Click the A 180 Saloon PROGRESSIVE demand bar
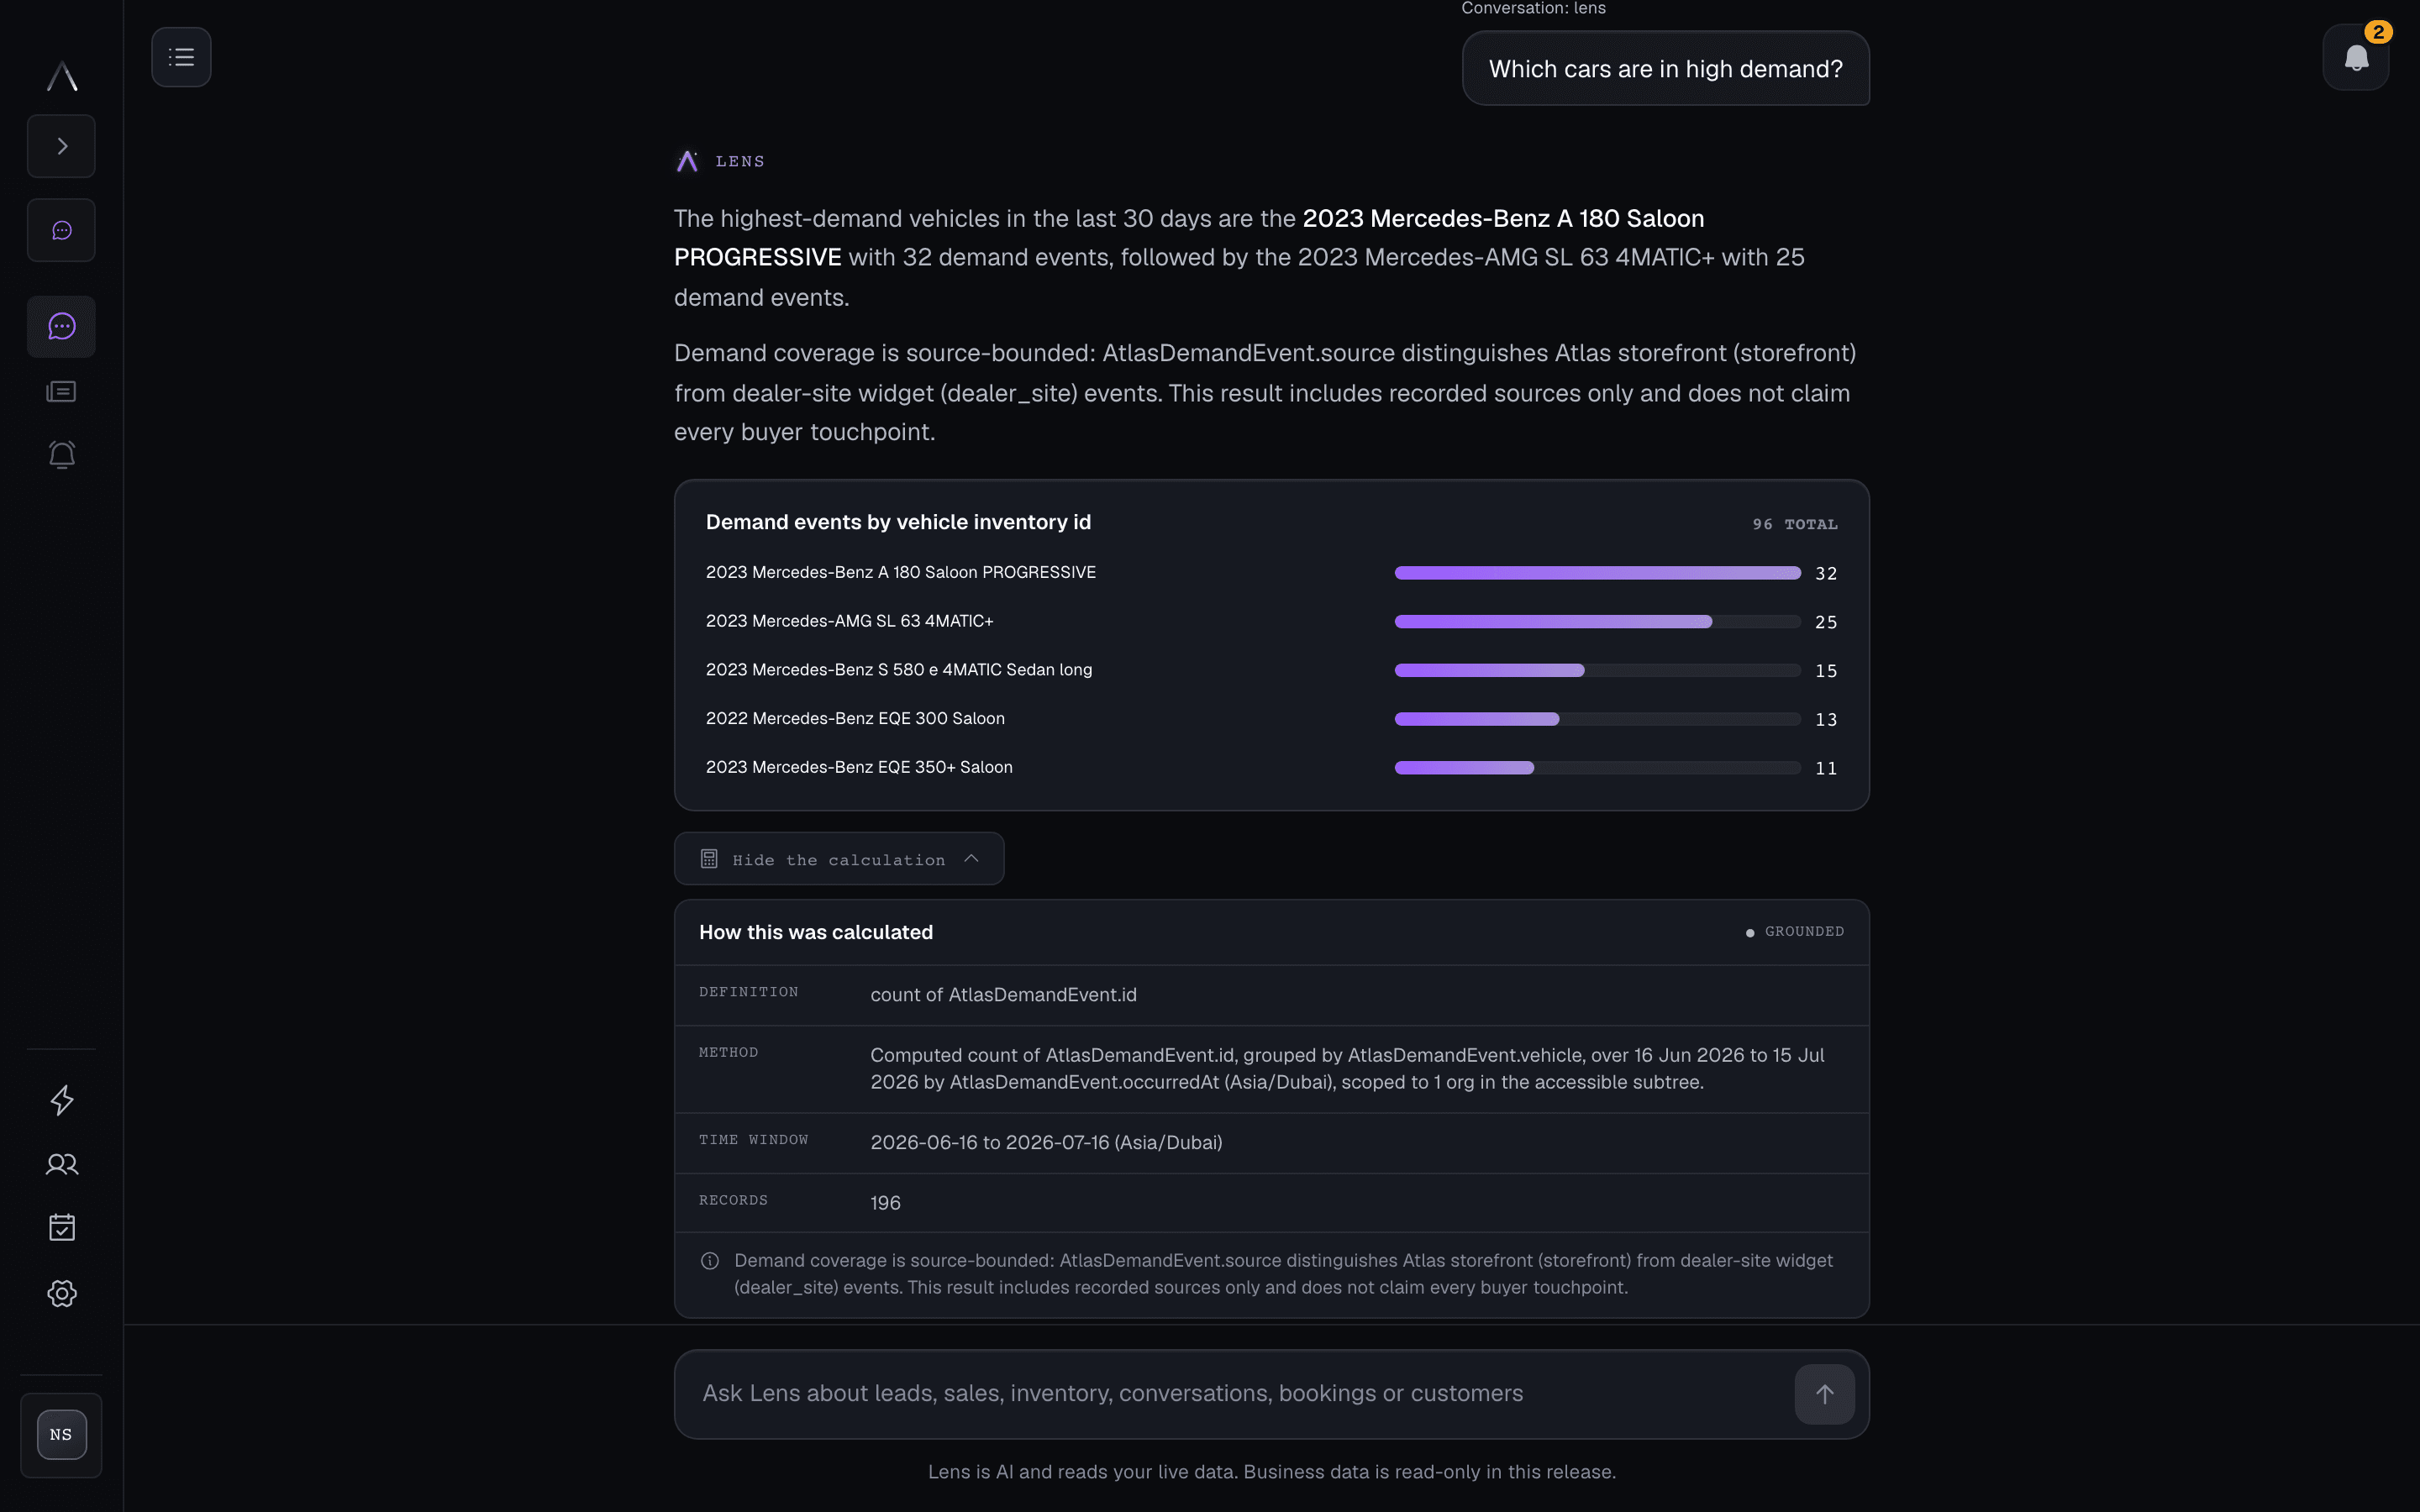Image resolution: width=2420 pixels, height=1512 pixels. (1597, 573)
